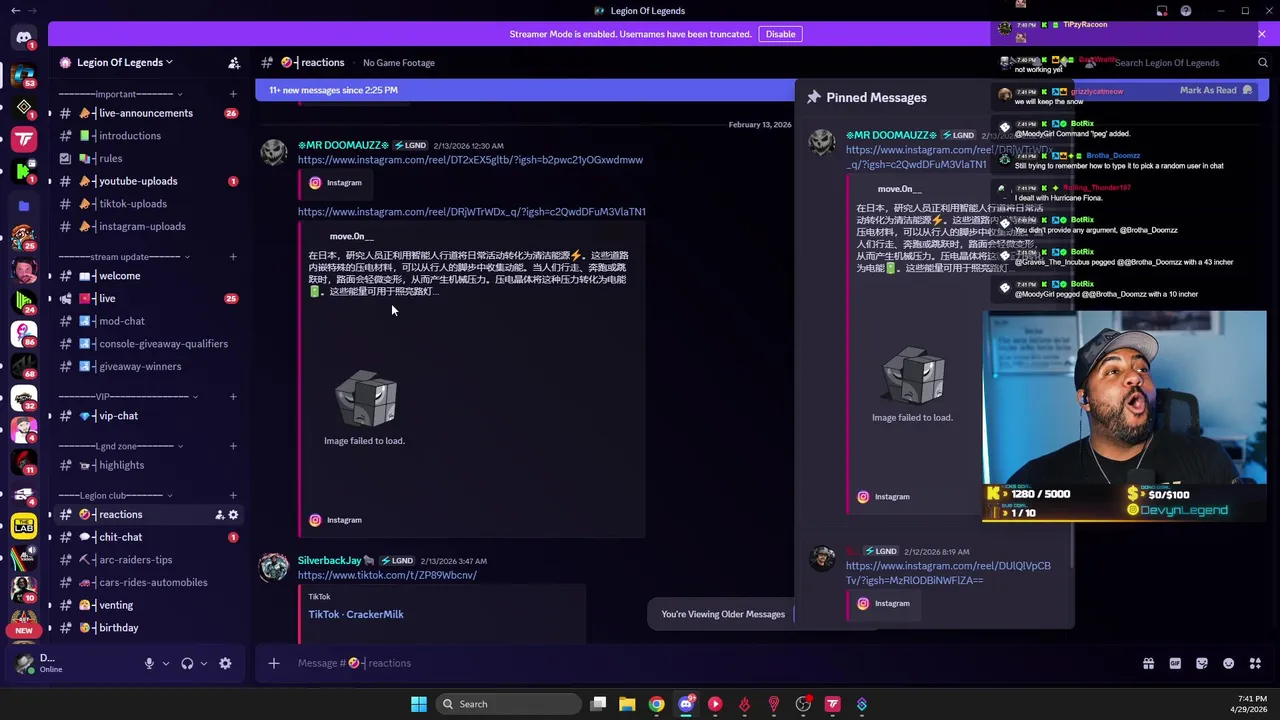Open Windows Start menu
Screen dimensions: 1280x720
(419, 704)
